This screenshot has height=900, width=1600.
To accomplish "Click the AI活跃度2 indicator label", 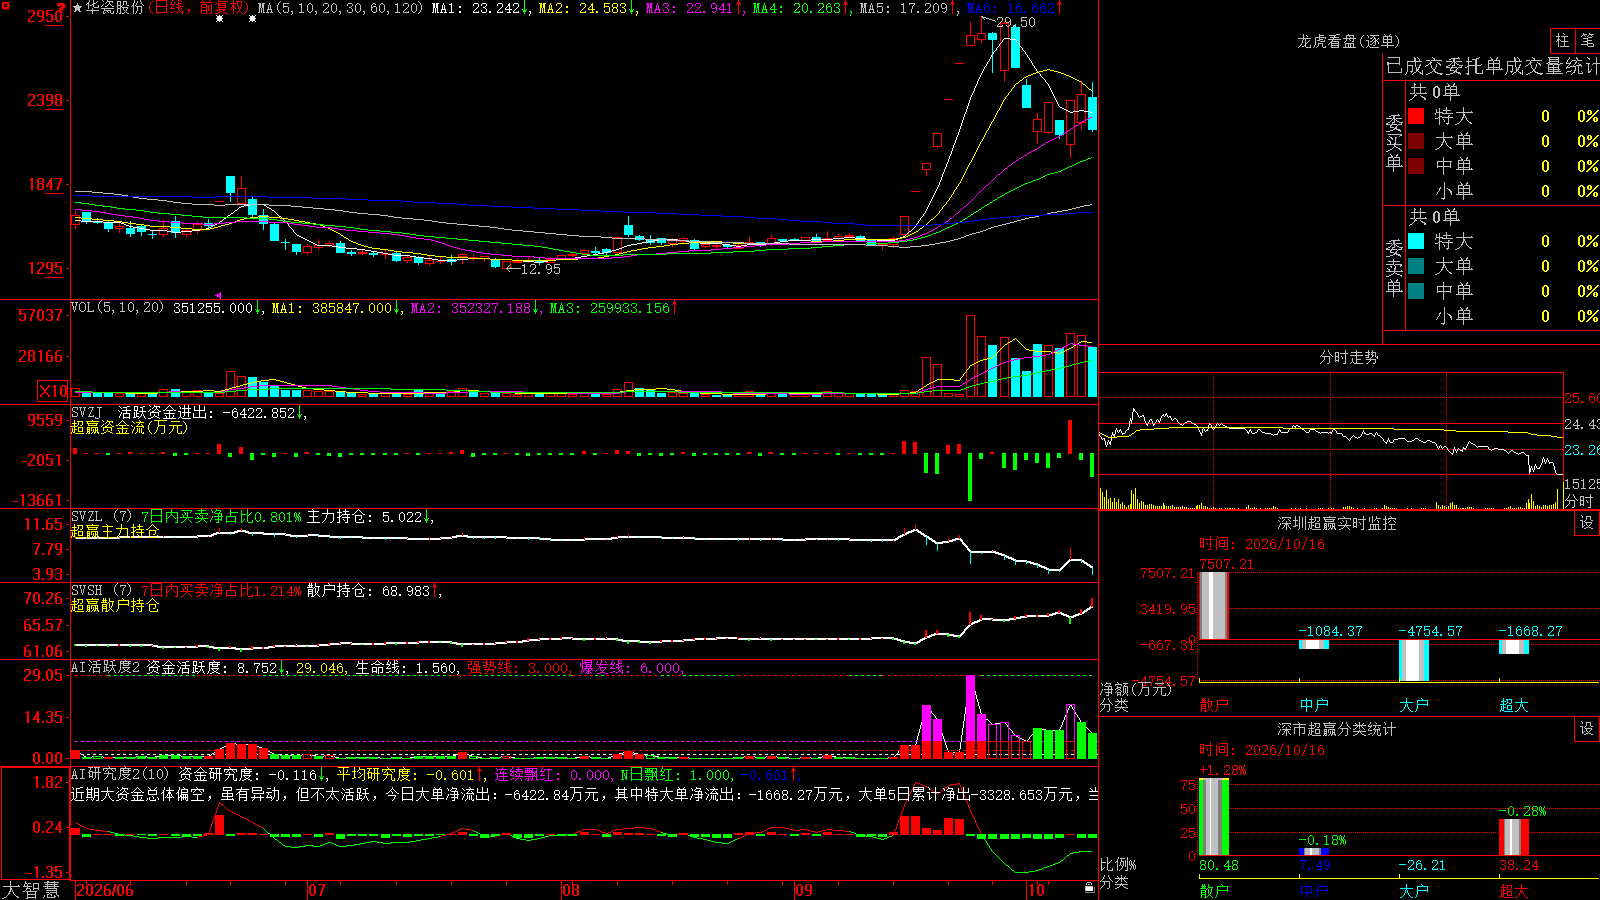I will (105, 667).
